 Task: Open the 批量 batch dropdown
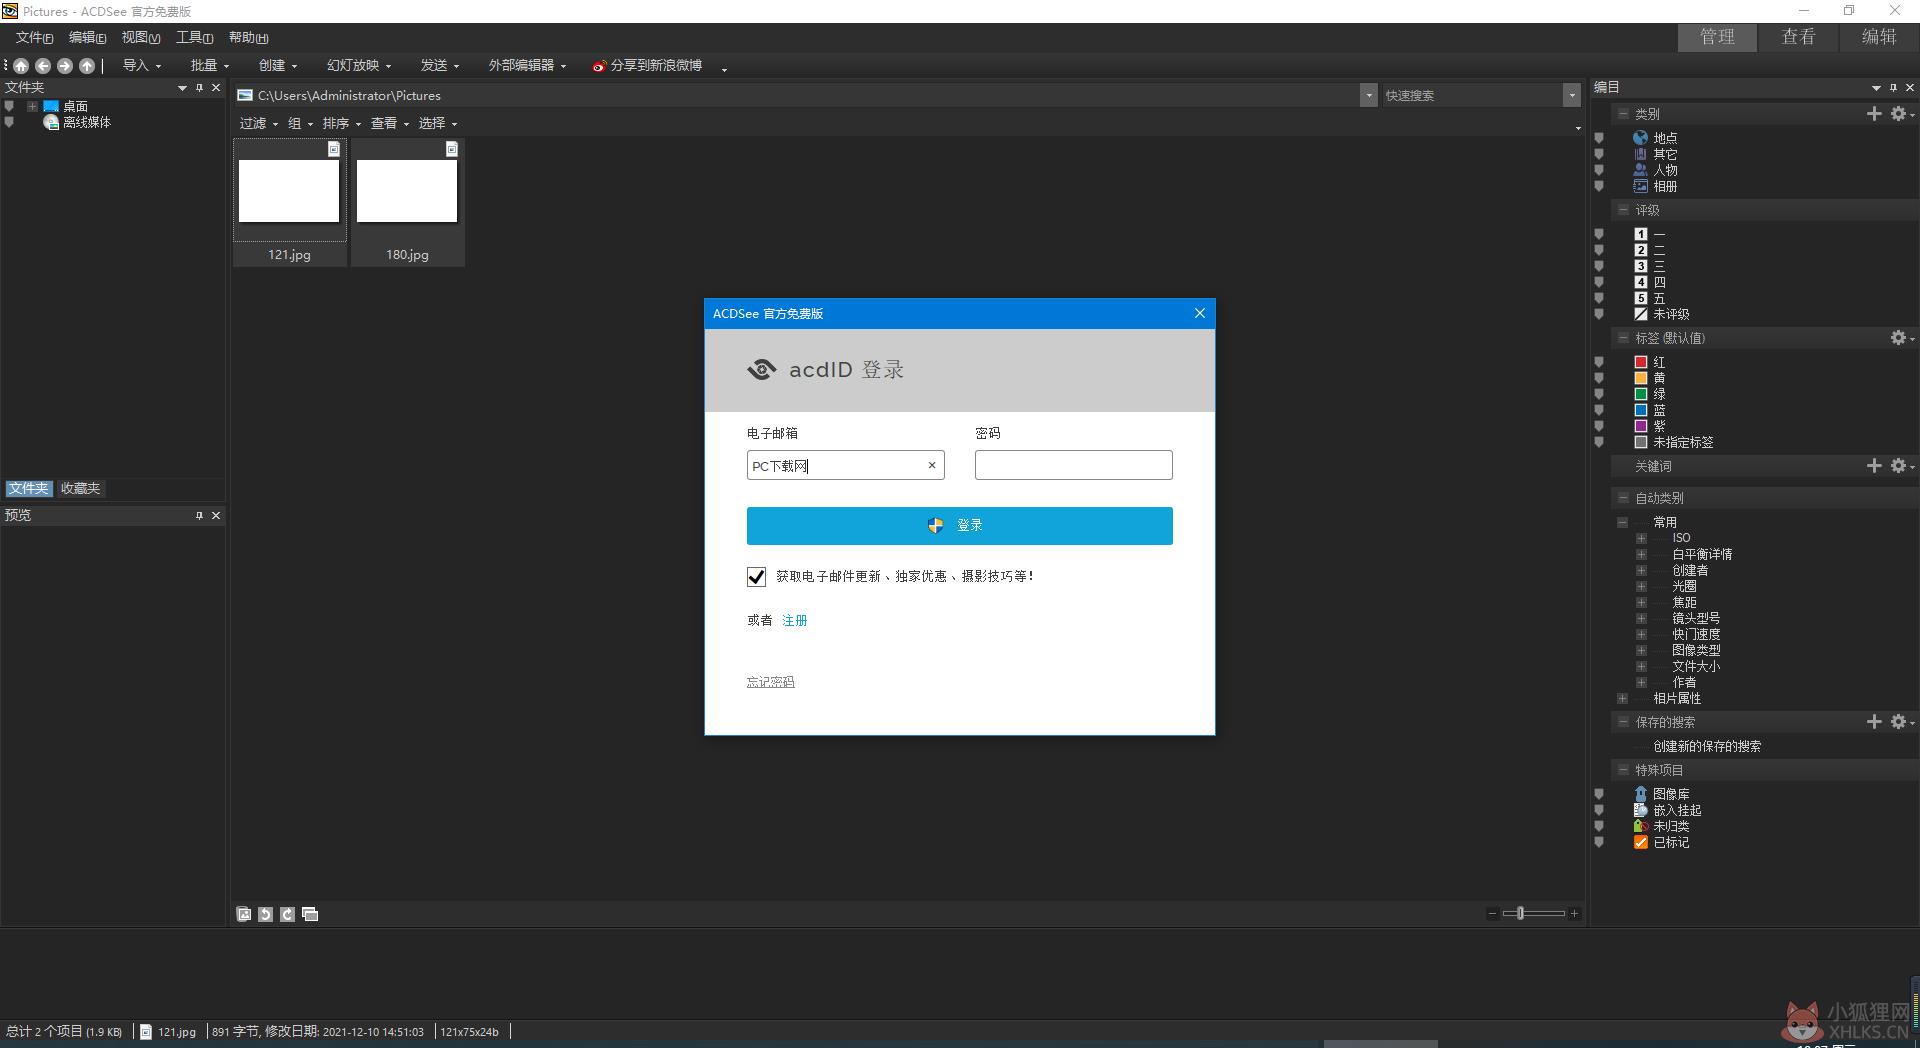coord(210,66)
